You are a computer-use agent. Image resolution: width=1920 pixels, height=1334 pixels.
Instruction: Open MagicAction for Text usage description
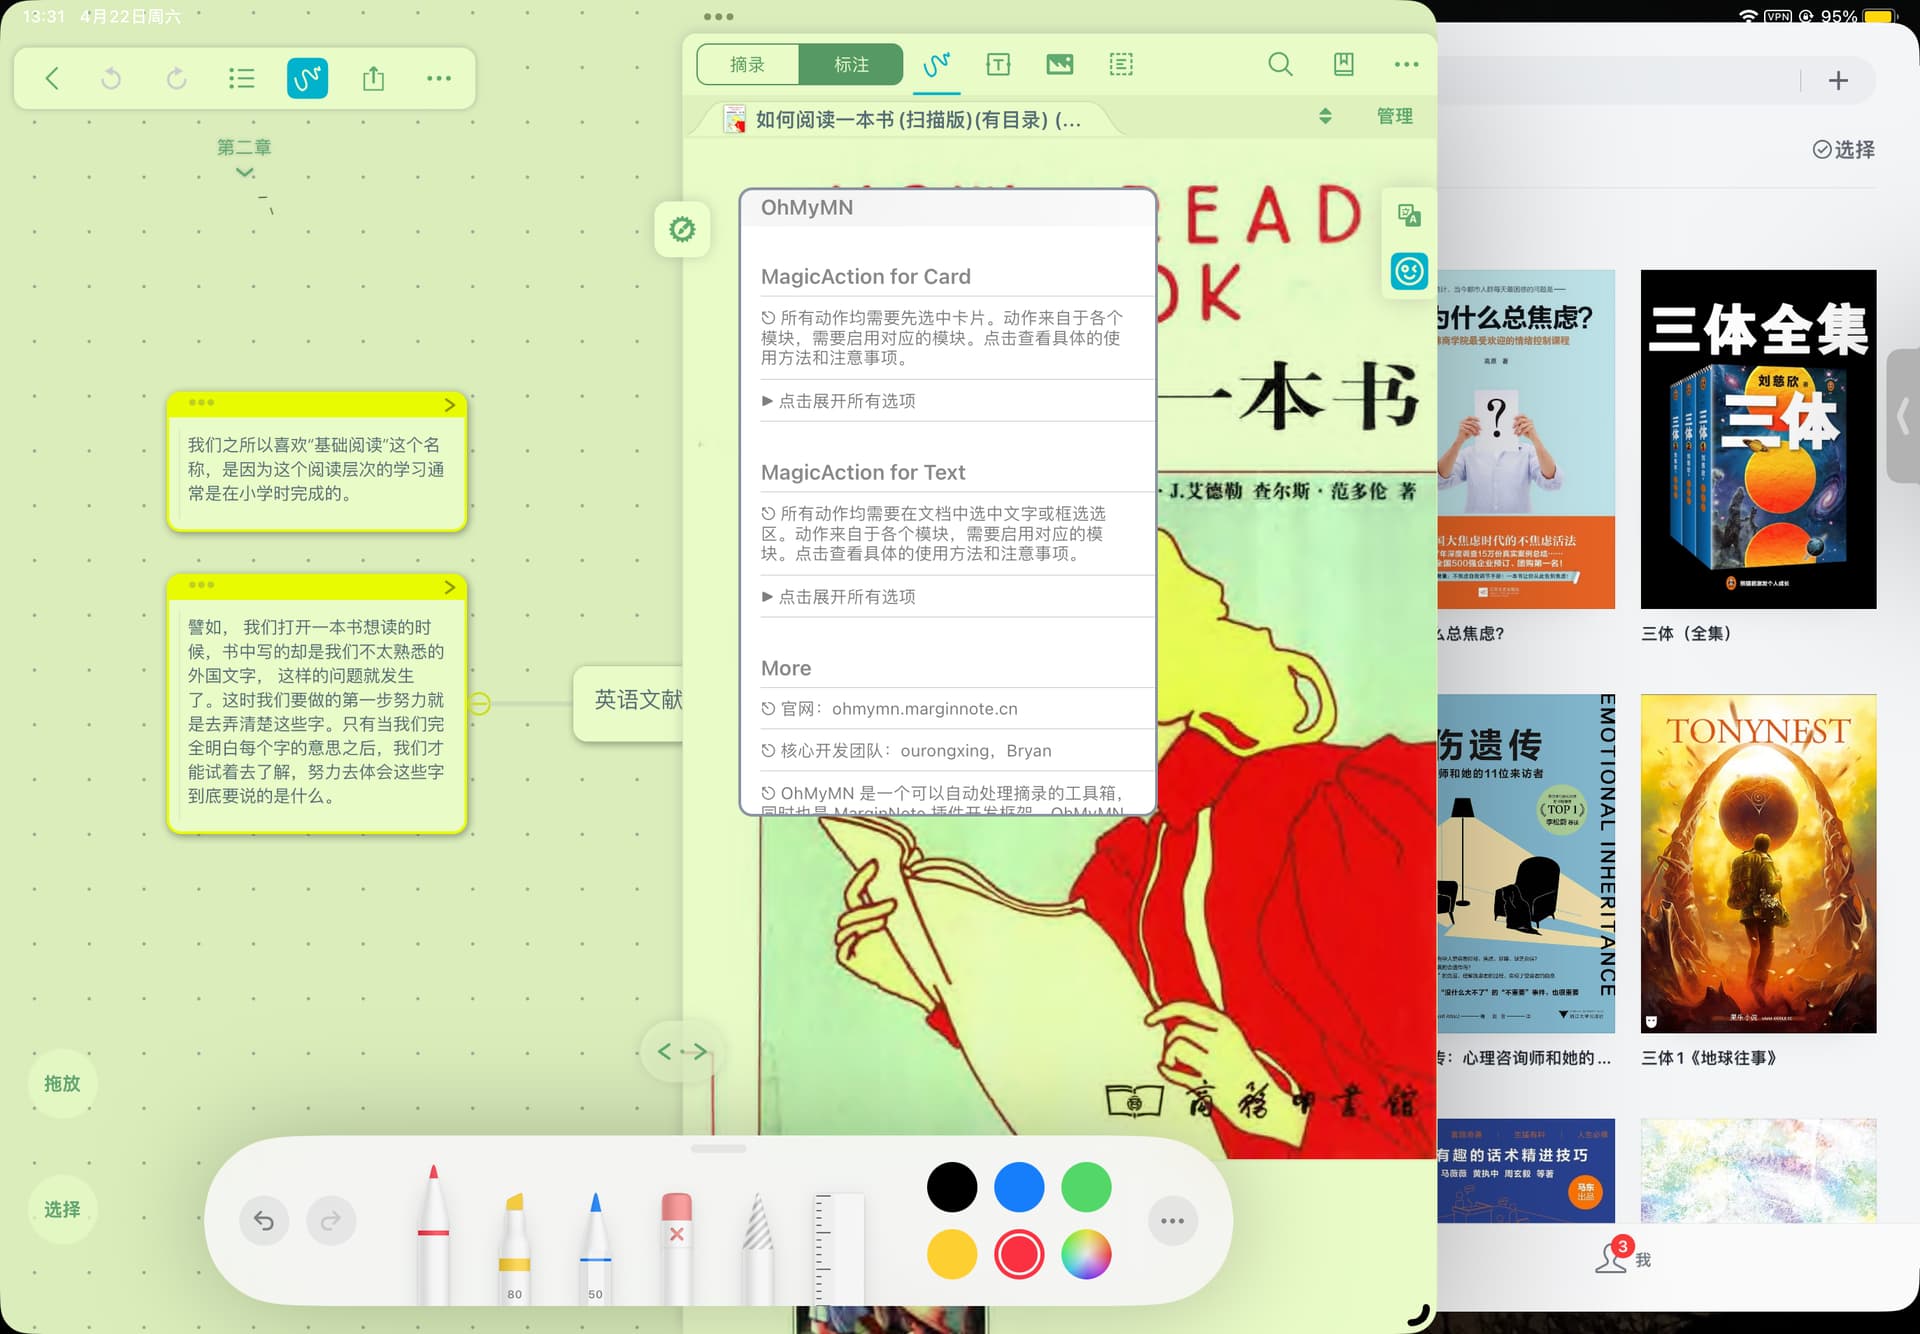[x=957, y=534]
